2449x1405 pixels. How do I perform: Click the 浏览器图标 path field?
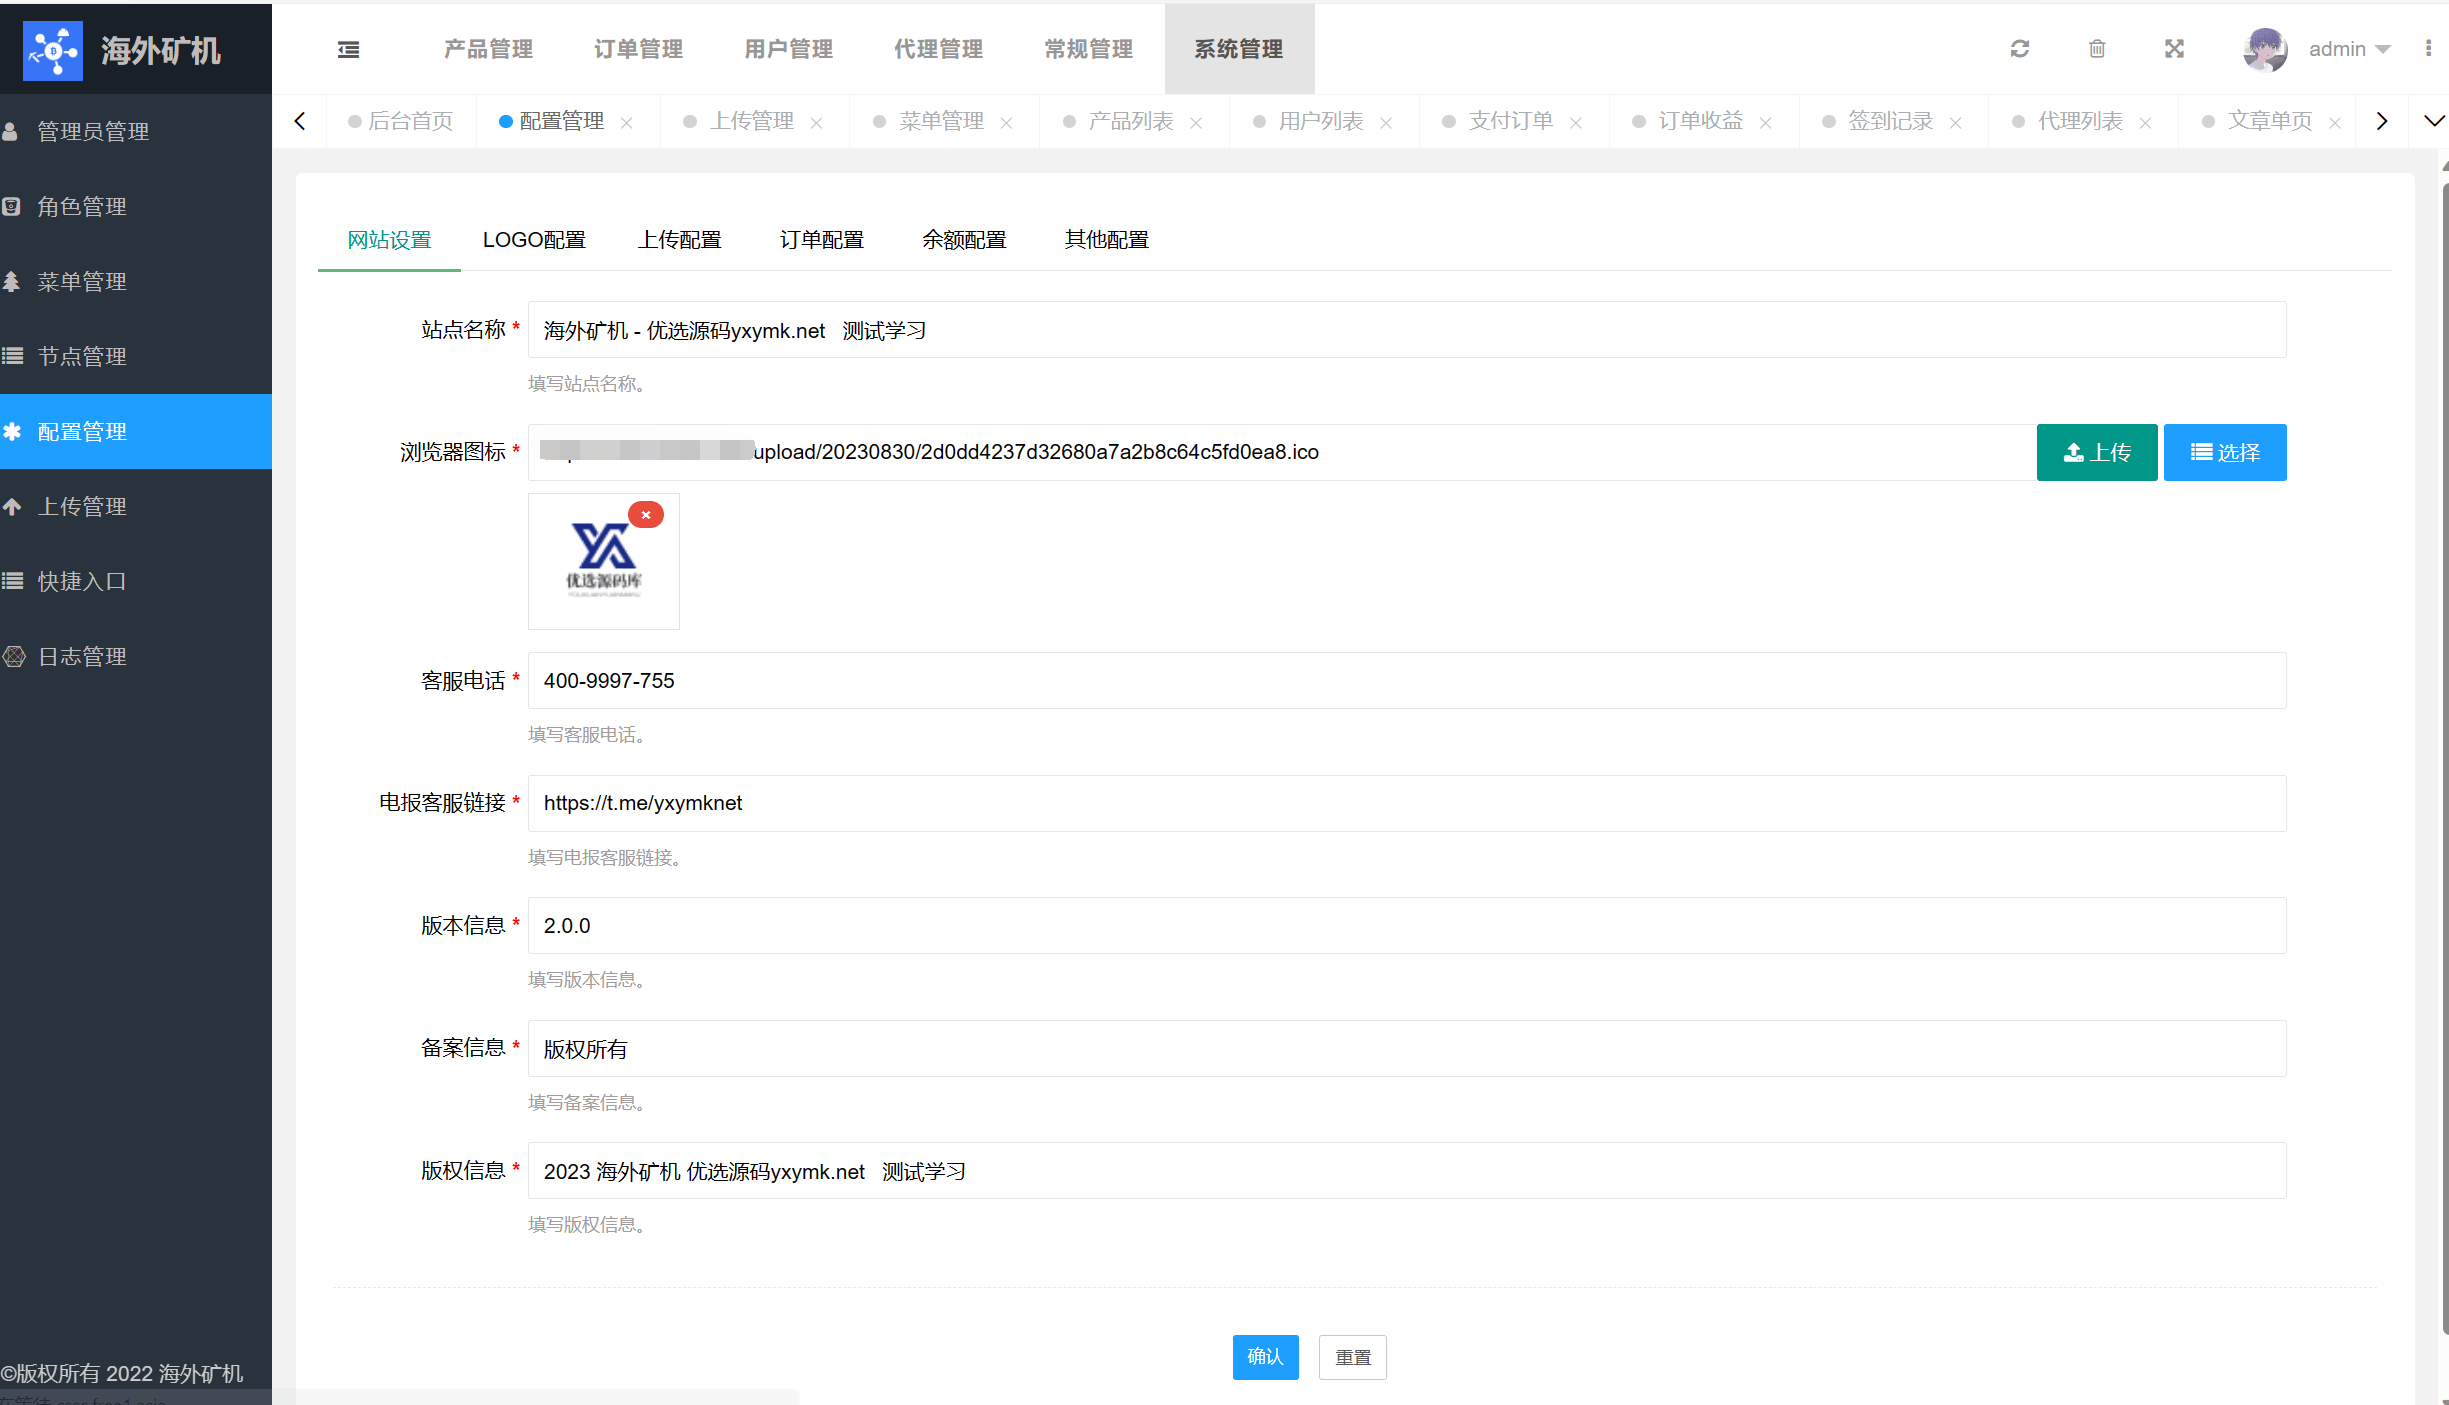(x=1282, y=452)
